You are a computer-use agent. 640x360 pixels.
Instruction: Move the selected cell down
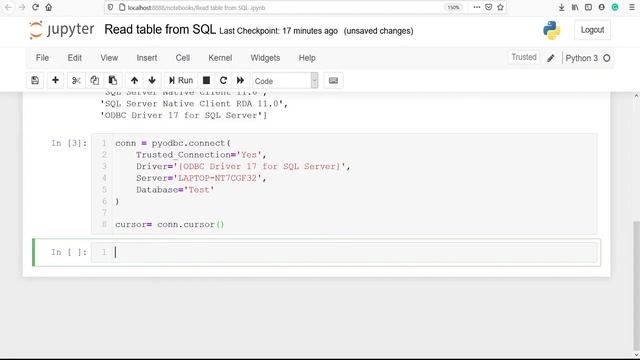[152, 80]
